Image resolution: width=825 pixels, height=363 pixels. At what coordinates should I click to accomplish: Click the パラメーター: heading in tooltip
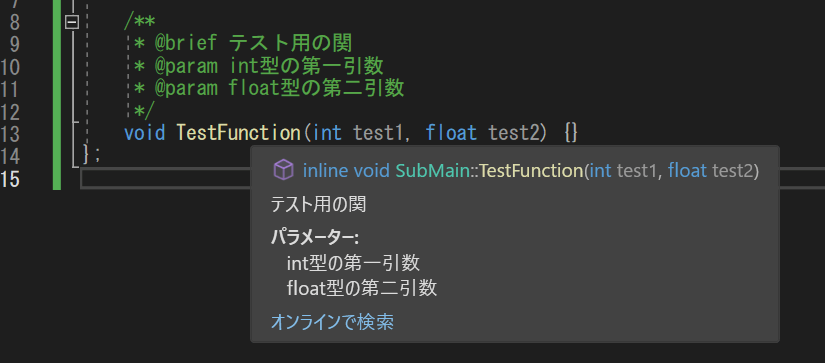pos(315,238)
